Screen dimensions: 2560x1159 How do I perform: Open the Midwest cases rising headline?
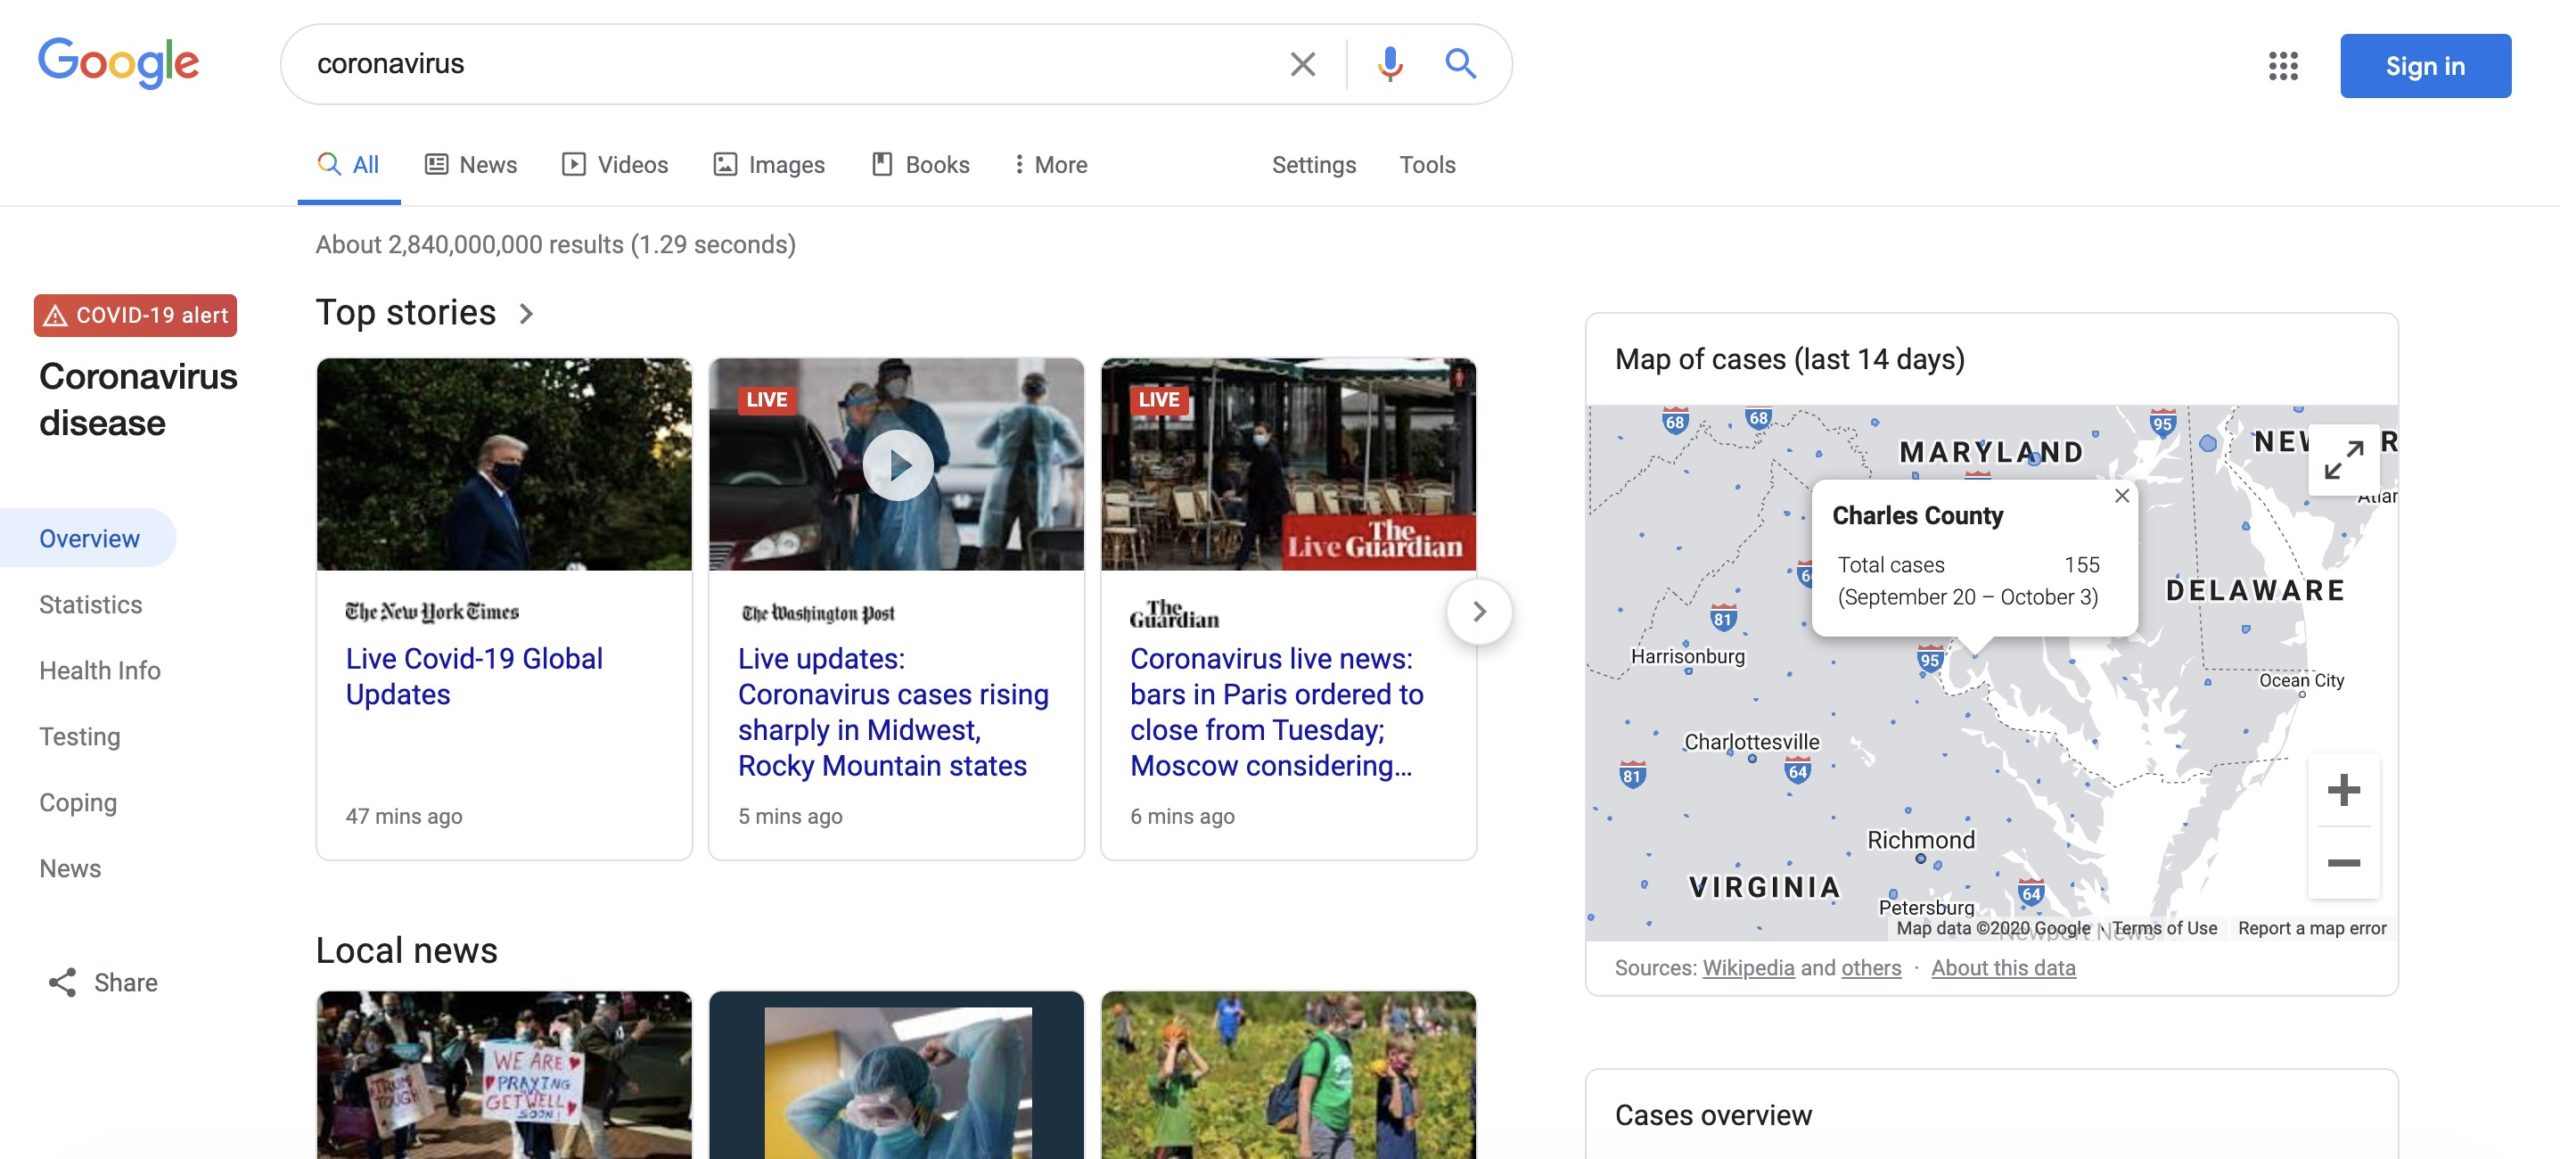tap(893, 712)
